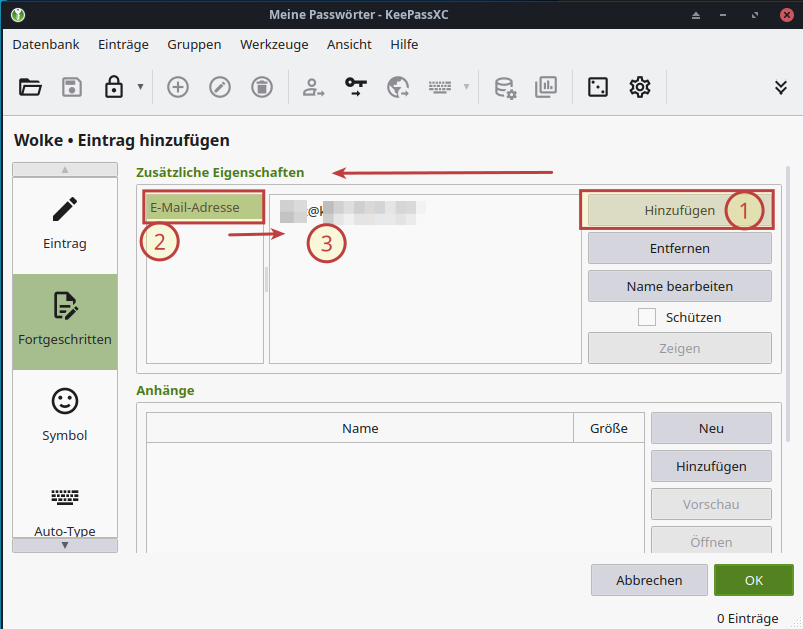Expand the dropdown arrow next to padlock

click(x=140, y=87)
